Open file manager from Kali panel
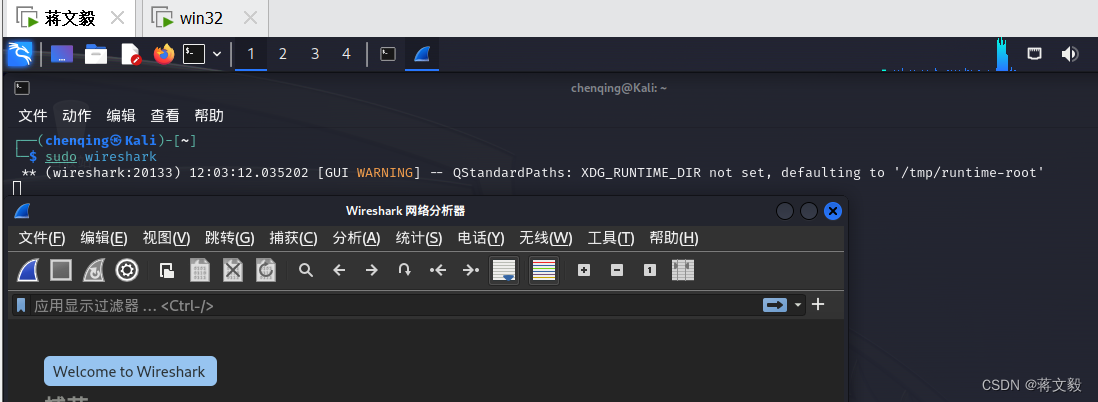The width and height of the screenshot is (1098, 402). click(96, 54)
